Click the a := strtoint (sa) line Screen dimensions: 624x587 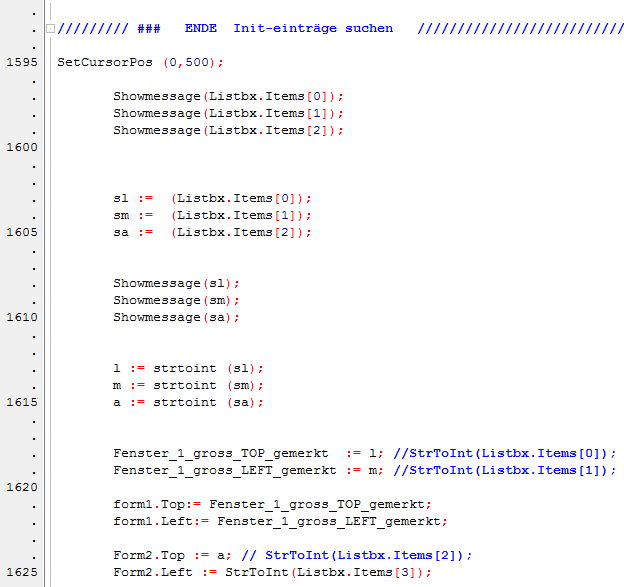coord(188,402)
